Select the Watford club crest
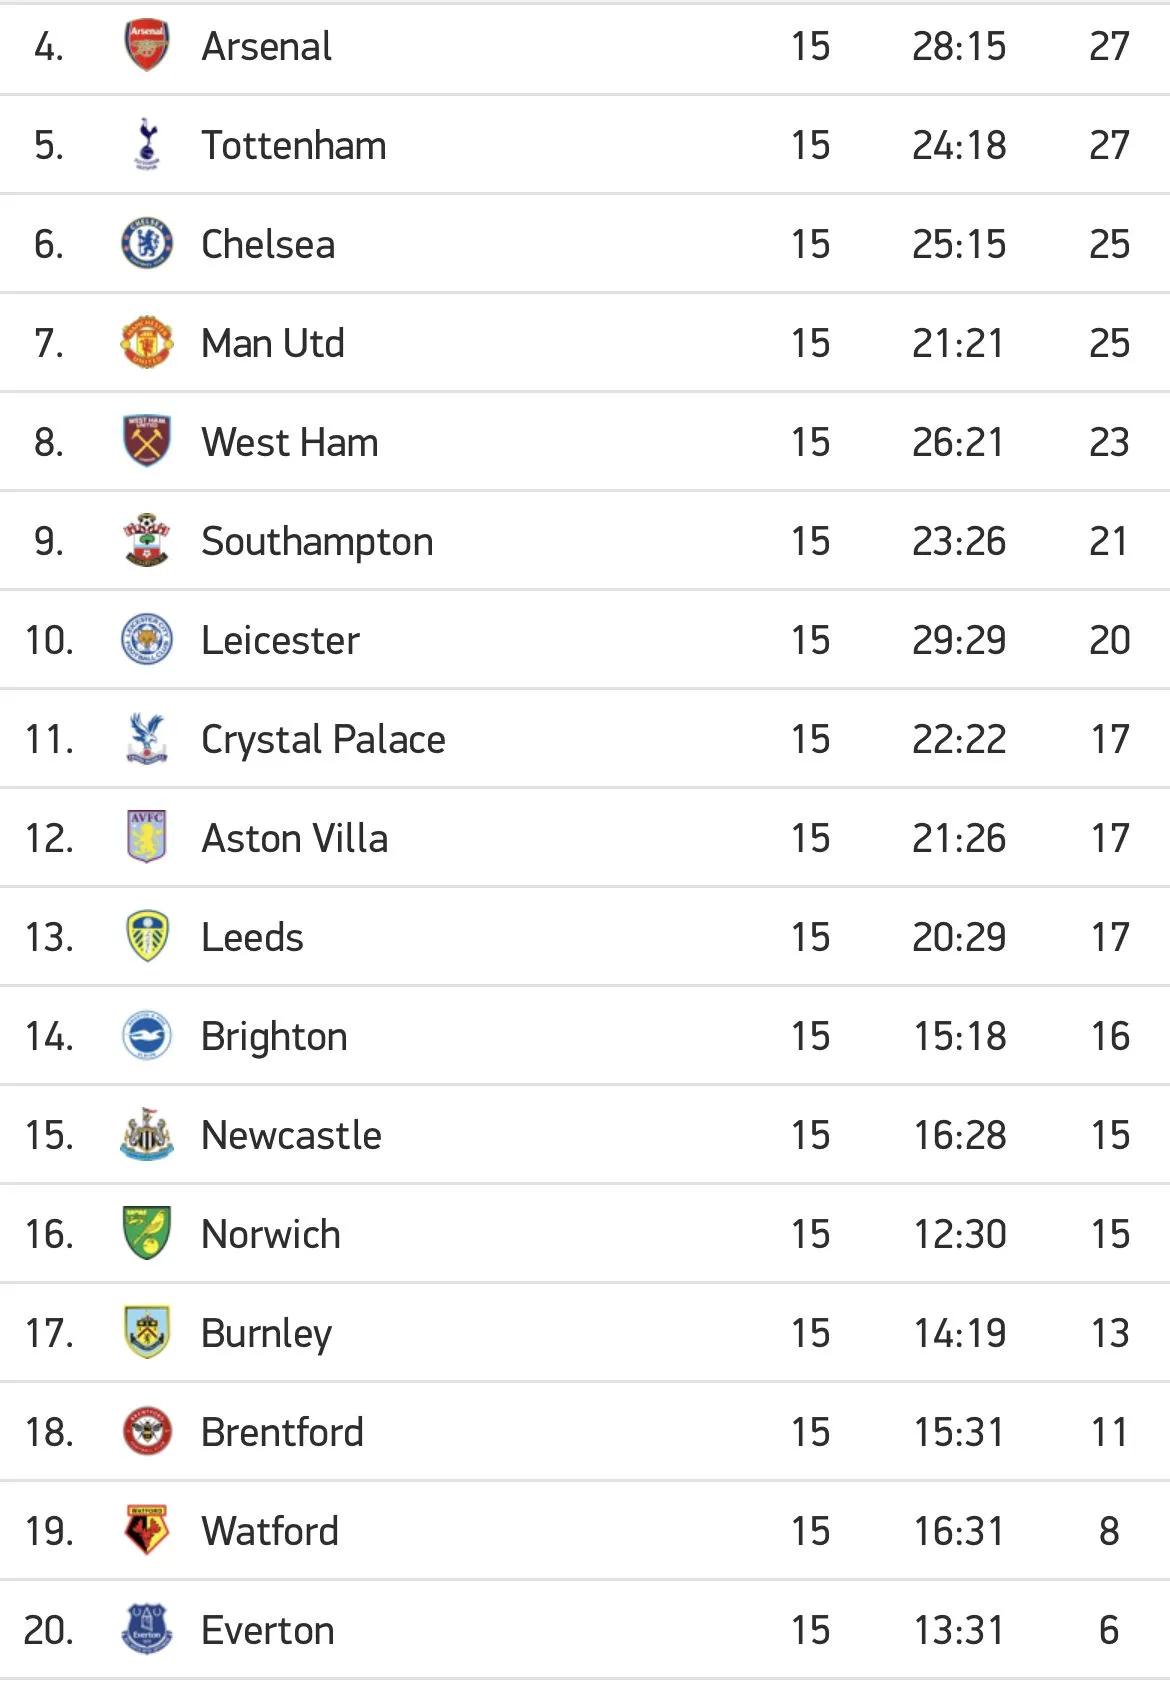This screenshot has width=1170, height=1685. click(x=147, y=1531)
